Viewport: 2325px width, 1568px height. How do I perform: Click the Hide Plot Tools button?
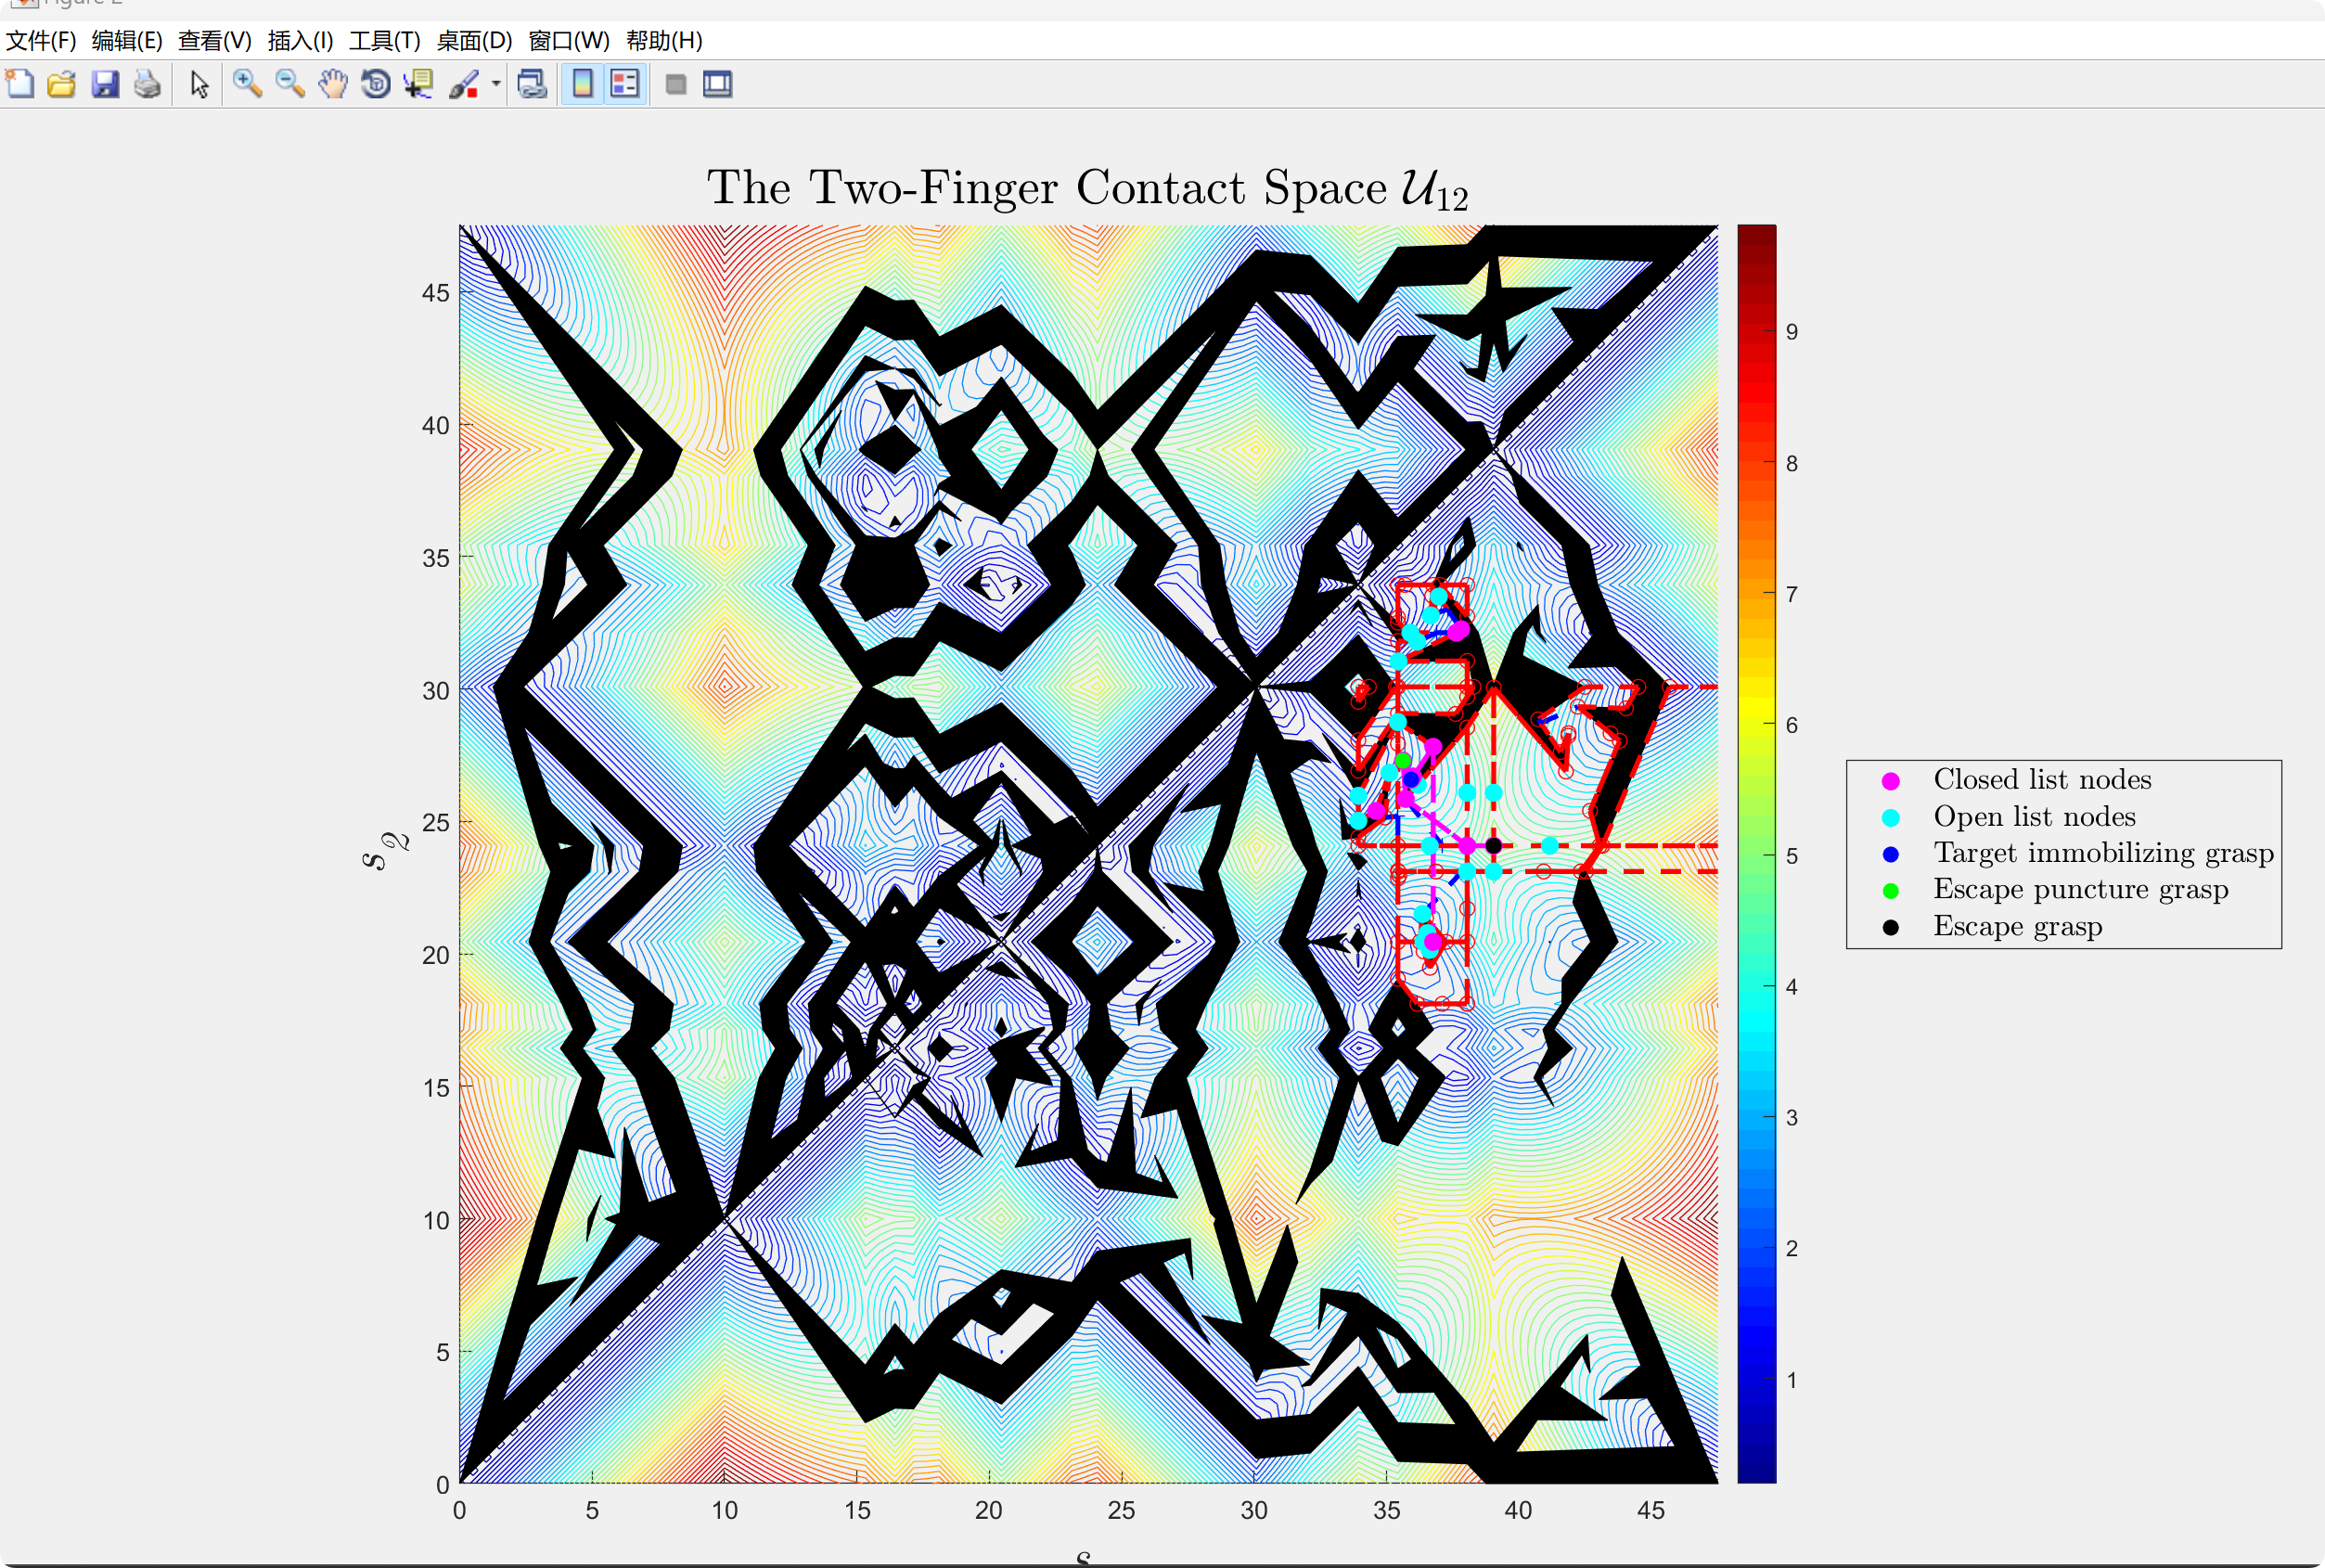coord(676,84)
